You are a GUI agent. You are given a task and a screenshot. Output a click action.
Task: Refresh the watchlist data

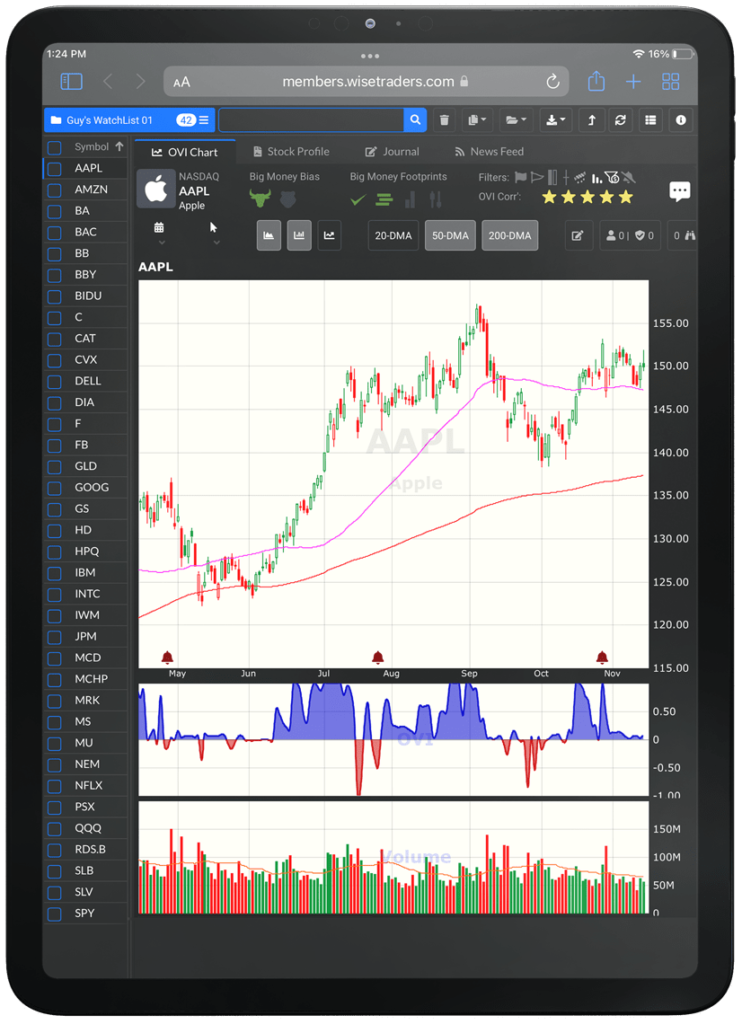(621, 120)
